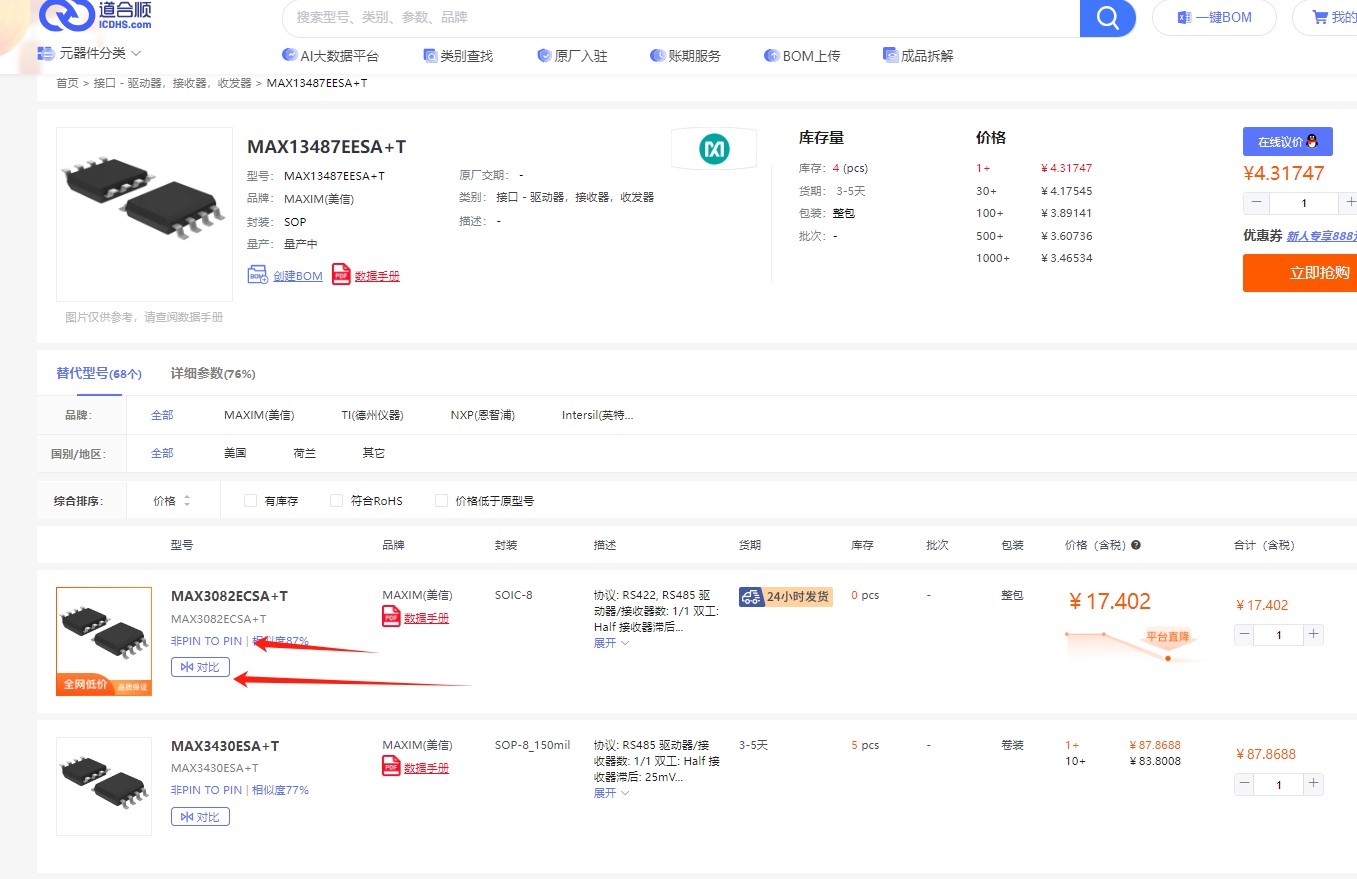Image resolution: width=1357 pixels, height=879 pixels.
Task: Click the 原厂入驻 shield icon
Action: click(544, 55)
